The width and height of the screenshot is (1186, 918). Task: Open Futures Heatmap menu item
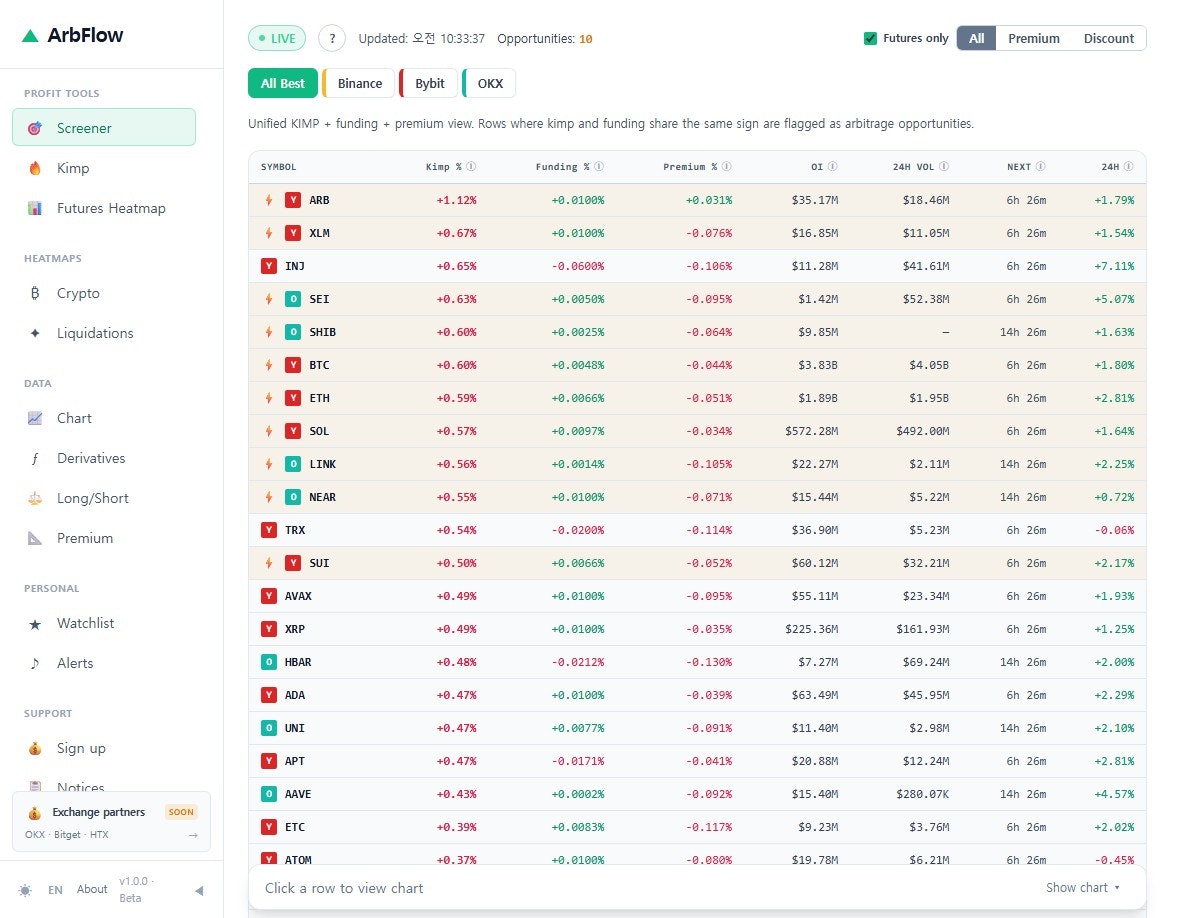104,208
